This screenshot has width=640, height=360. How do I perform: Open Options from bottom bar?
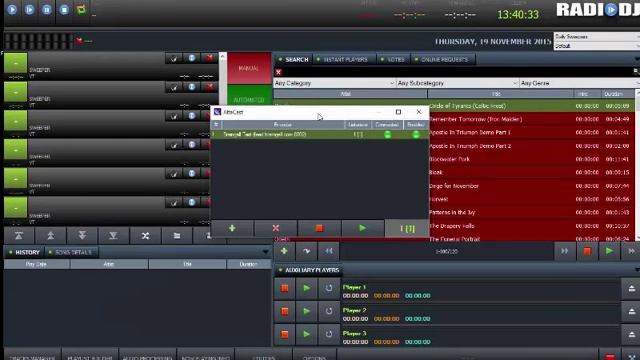point(314,356)
